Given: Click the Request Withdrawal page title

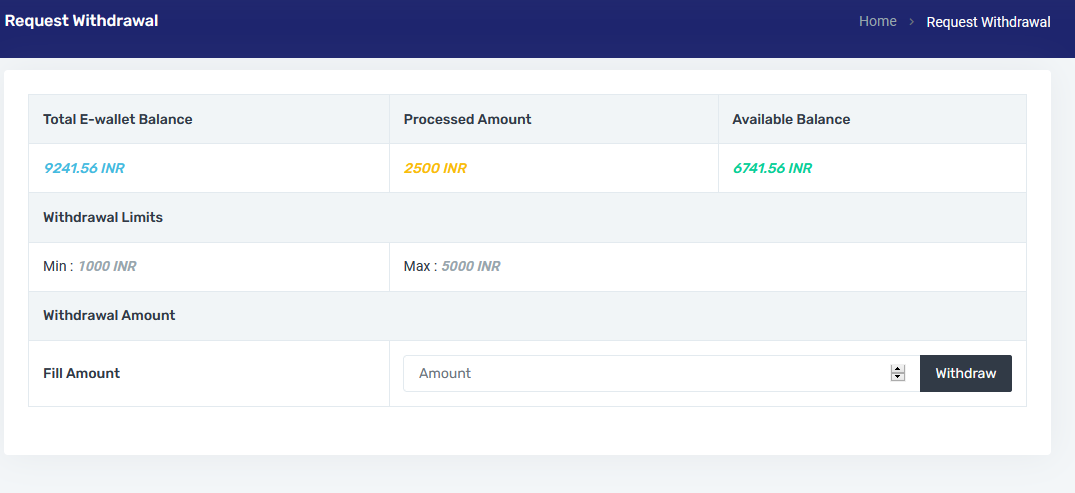Looking at the screenshot, I should pos(82,20).
